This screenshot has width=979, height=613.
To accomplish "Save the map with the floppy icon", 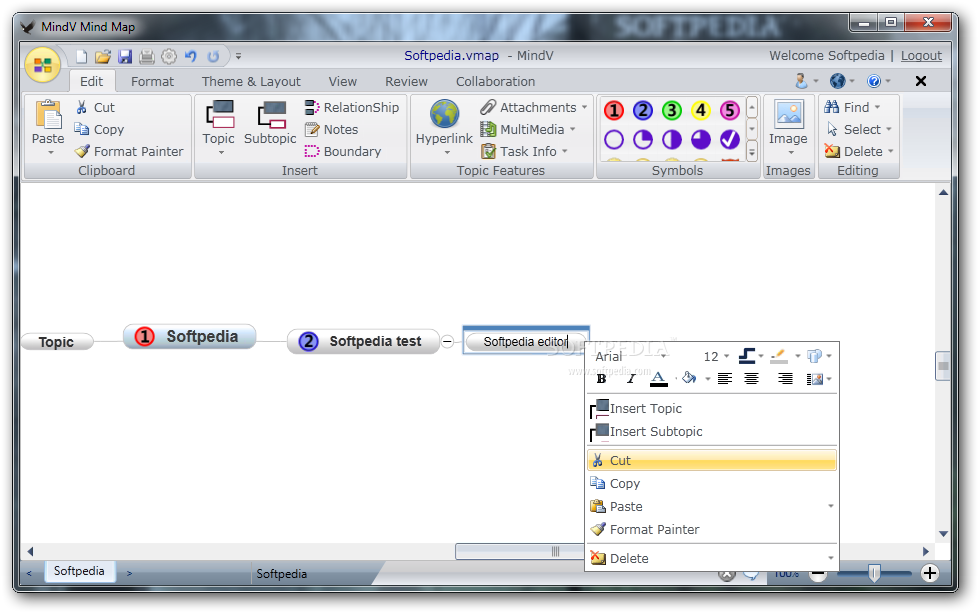I will 125,57.
